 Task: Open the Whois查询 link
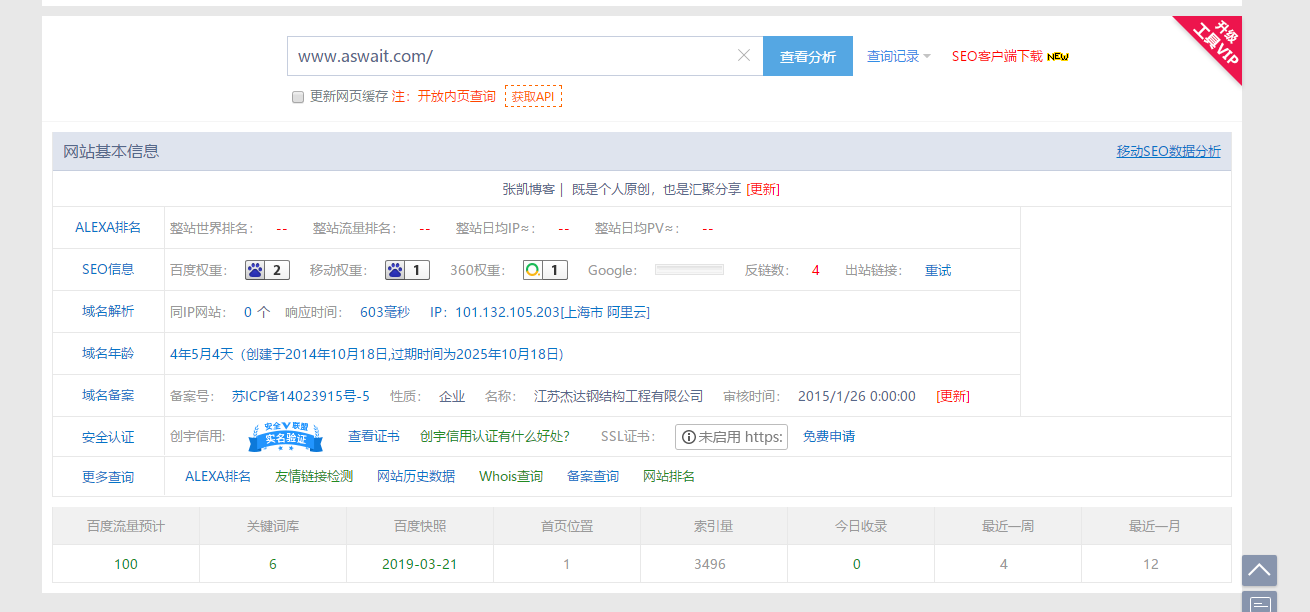point(510,477)
